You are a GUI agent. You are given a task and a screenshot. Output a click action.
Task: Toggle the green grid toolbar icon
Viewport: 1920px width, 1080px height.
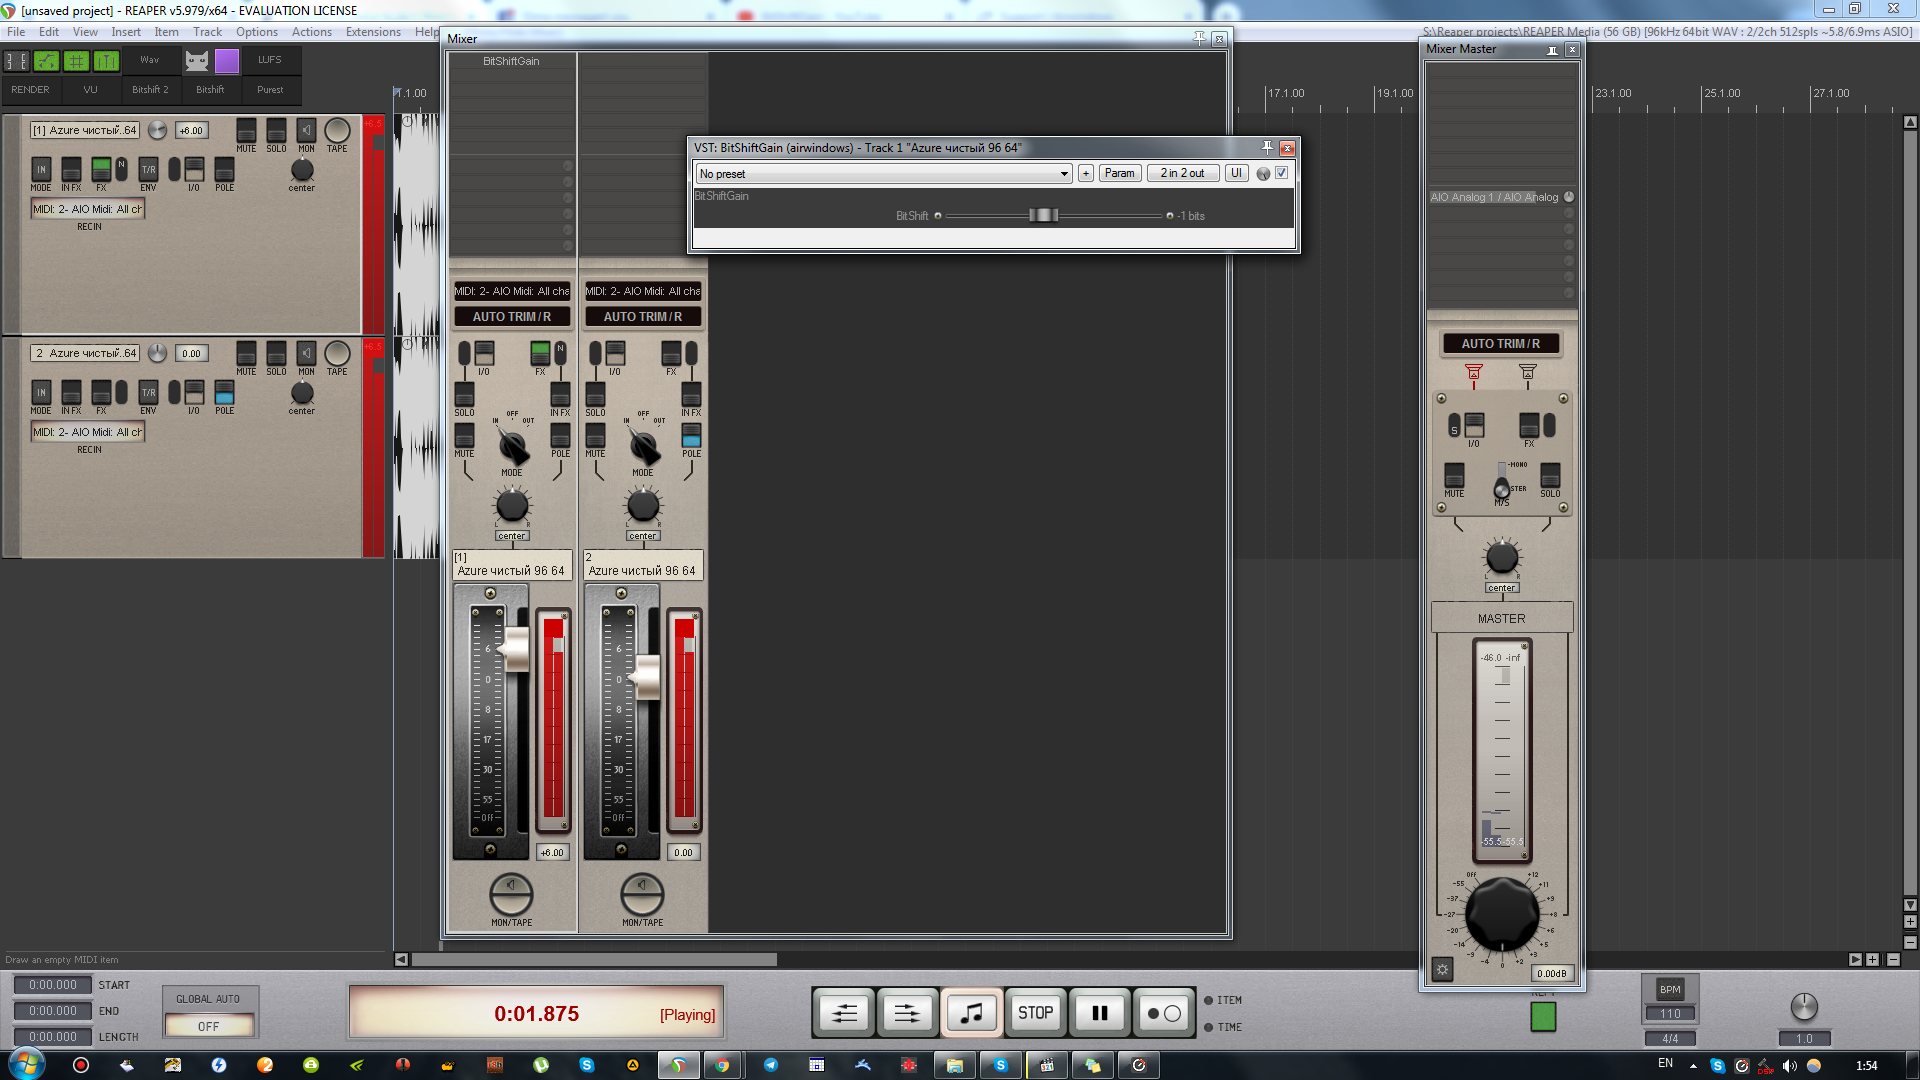pyautogui.click(x=76, y=61)
